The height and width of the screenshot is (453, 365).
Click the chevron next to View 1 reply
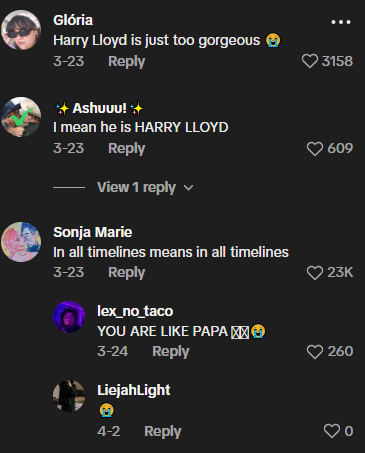click(188, 188)
